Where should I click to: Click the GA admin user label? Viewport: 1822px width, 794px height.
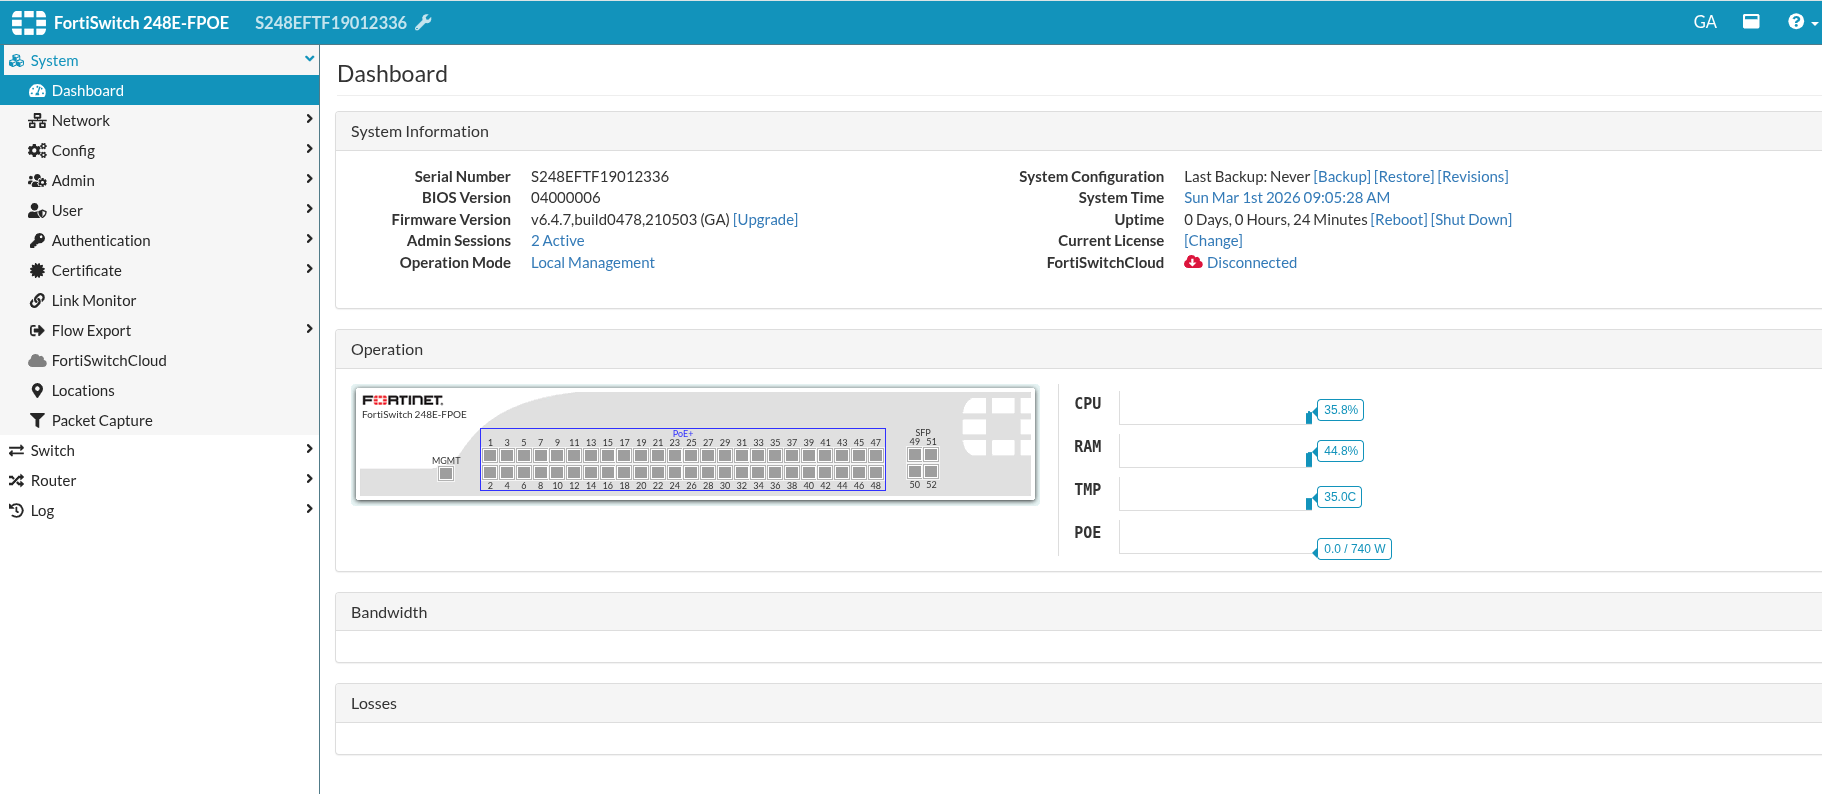coord(1705,22)
